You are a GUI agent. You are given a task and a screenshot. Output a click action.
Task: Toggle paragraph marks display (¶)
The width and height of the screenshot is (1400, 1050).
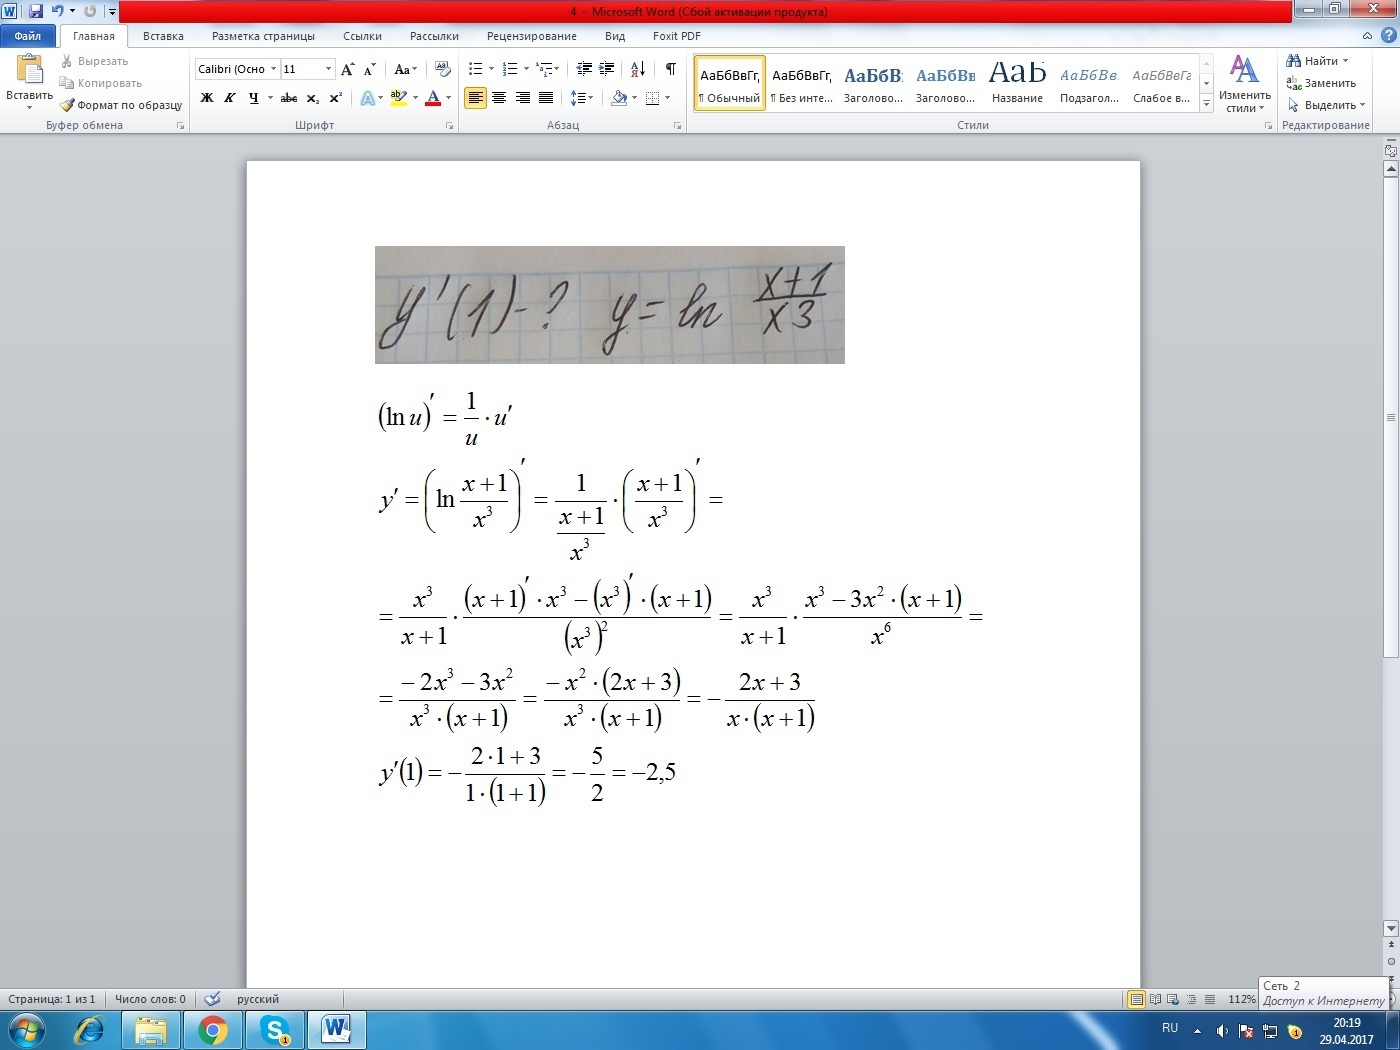click(670, 69)
